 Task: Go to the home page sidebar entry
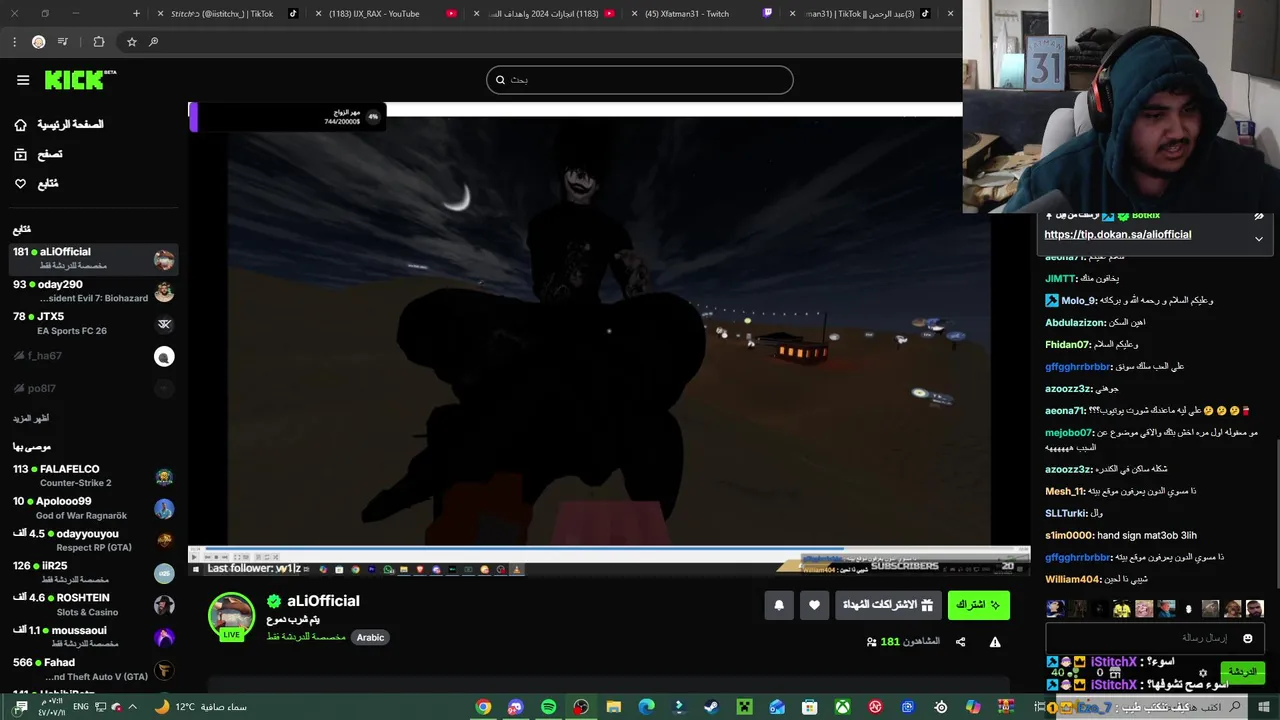click(x=60, y=124)
